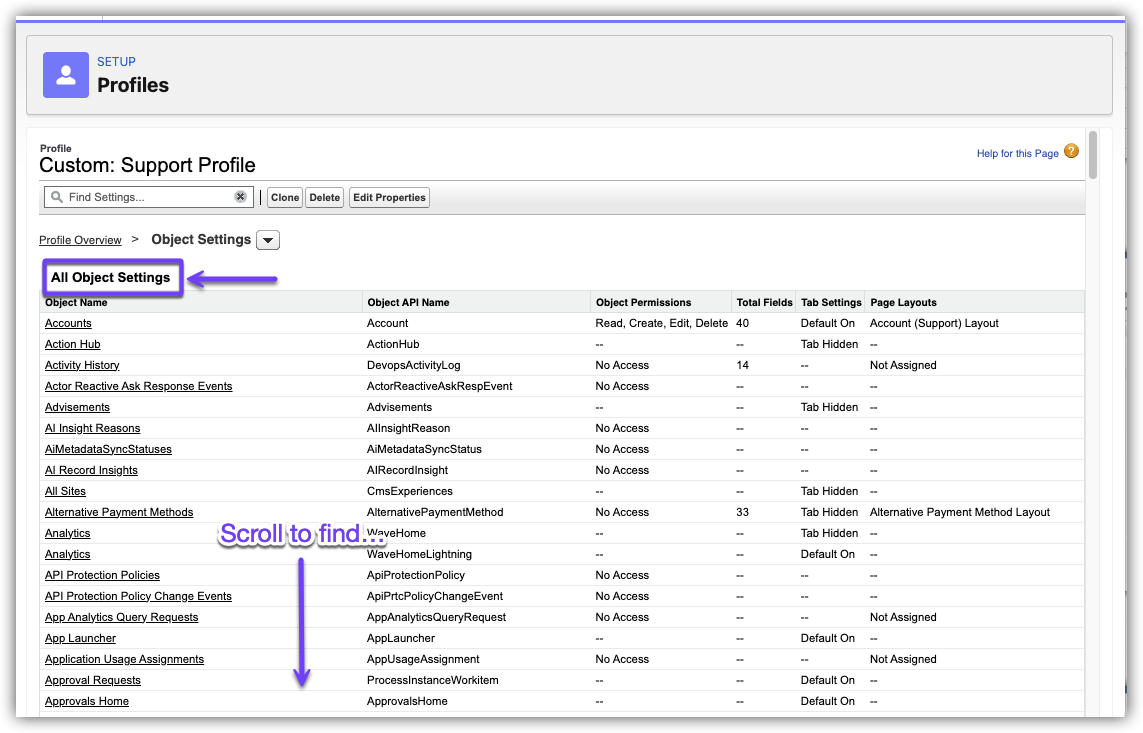Click the magnifier icon in Find Settings
The height and width of the screenshot is (733, 1143).
coord(57,198)
